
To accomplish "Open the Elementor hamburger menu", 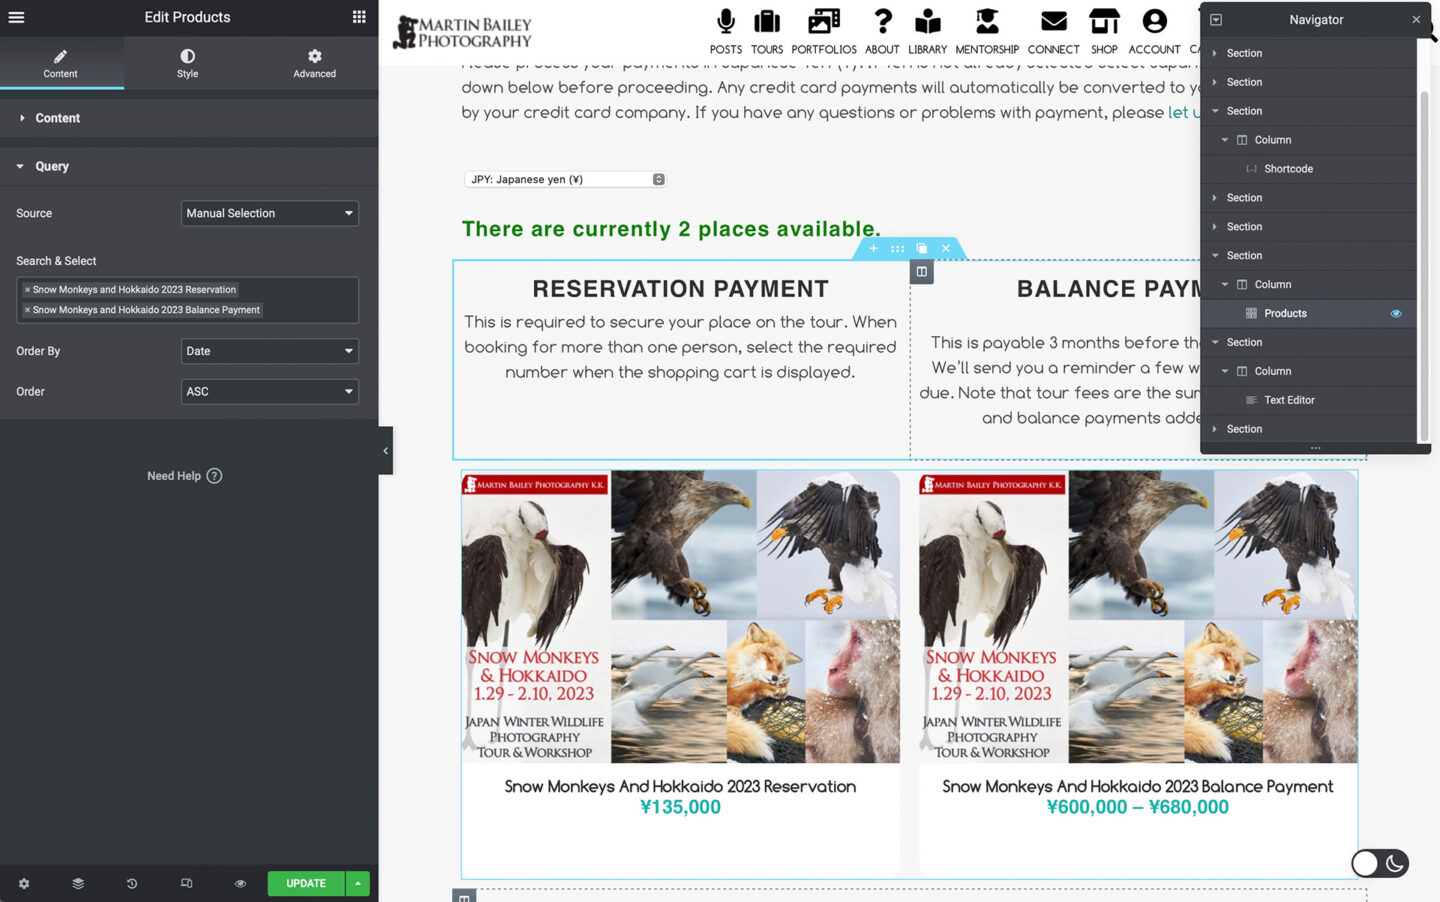I will point(16,17).
